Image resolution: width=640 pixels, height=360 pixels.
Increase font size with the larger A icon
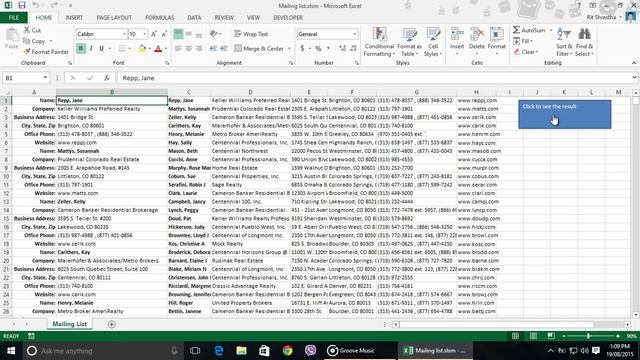154,34
